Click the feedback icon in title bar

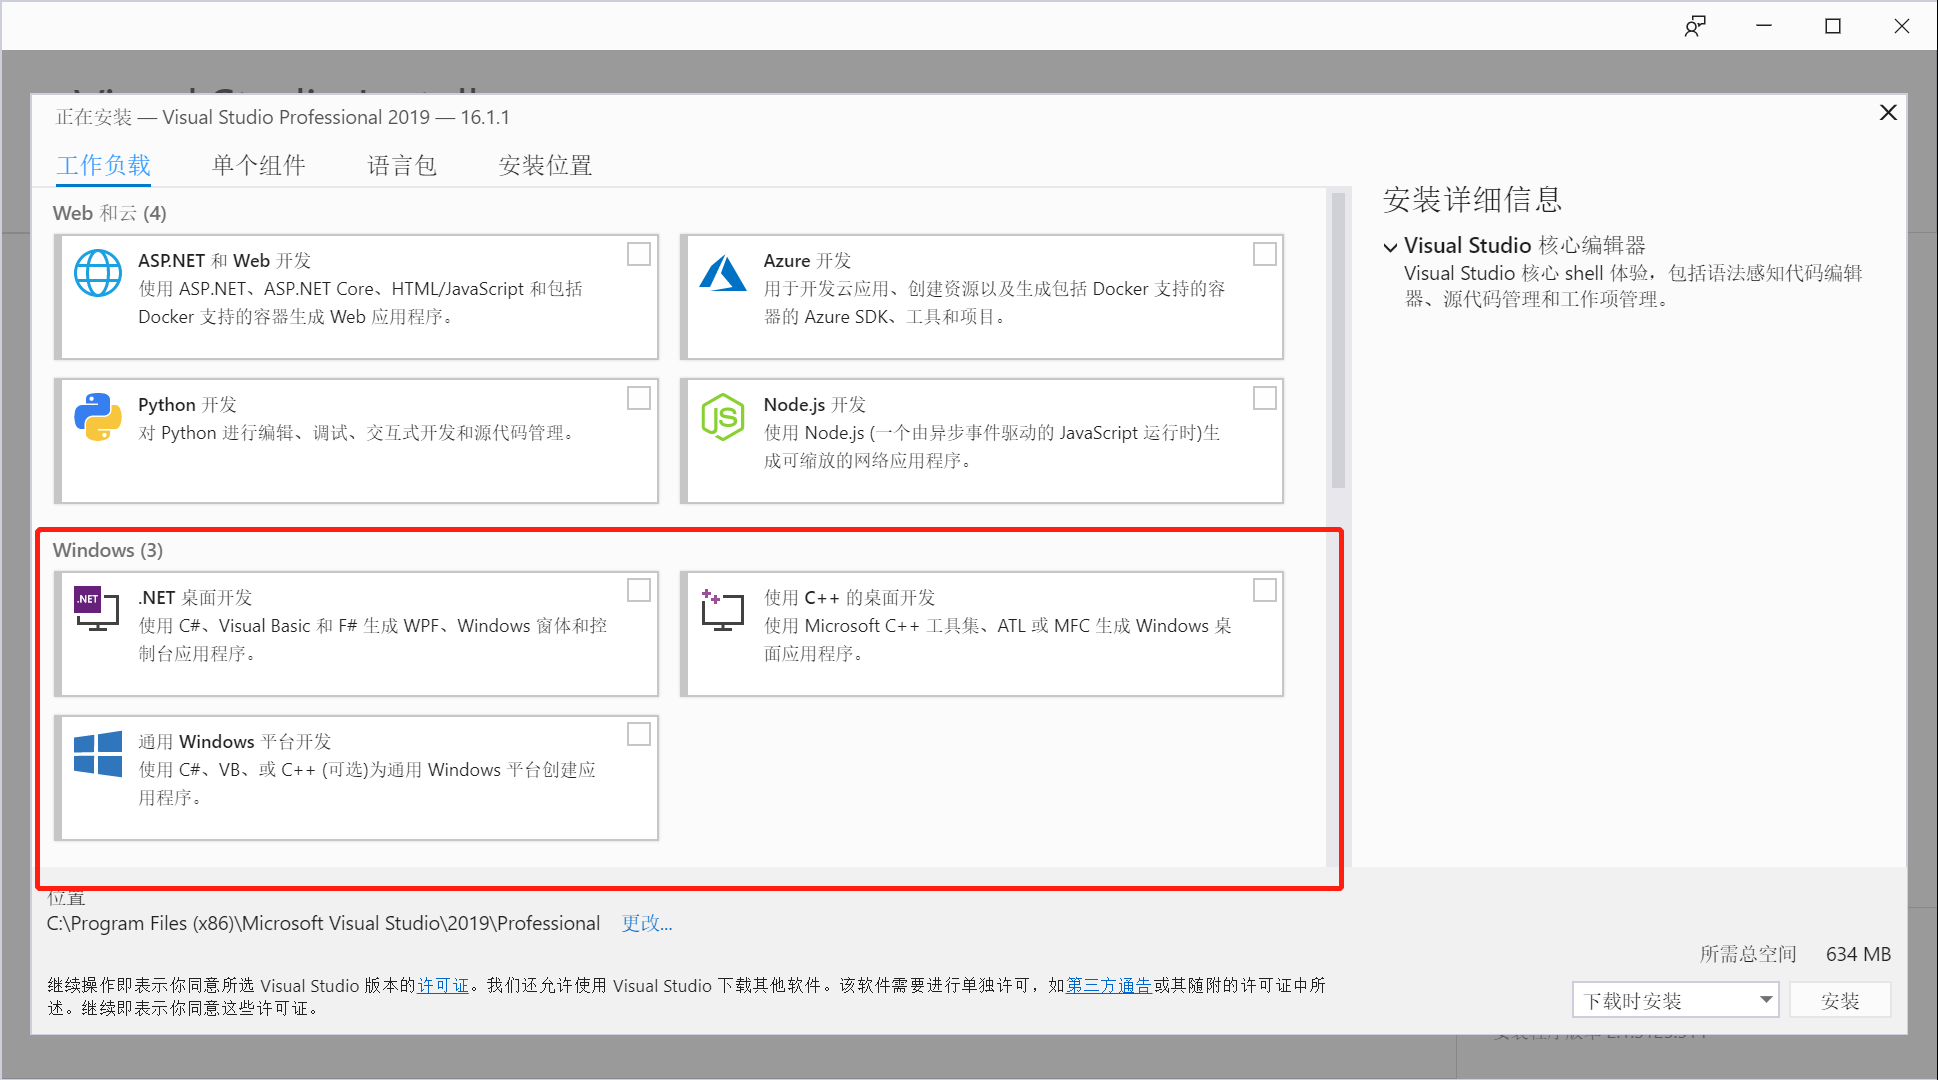tap(1695, 27)
